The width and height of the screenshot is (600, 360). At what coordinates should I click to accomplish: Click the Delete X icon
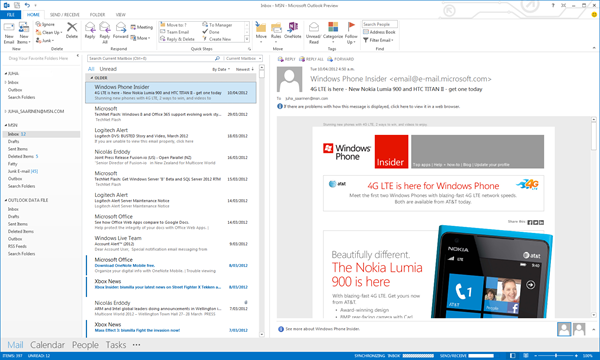tap(72, 27)
